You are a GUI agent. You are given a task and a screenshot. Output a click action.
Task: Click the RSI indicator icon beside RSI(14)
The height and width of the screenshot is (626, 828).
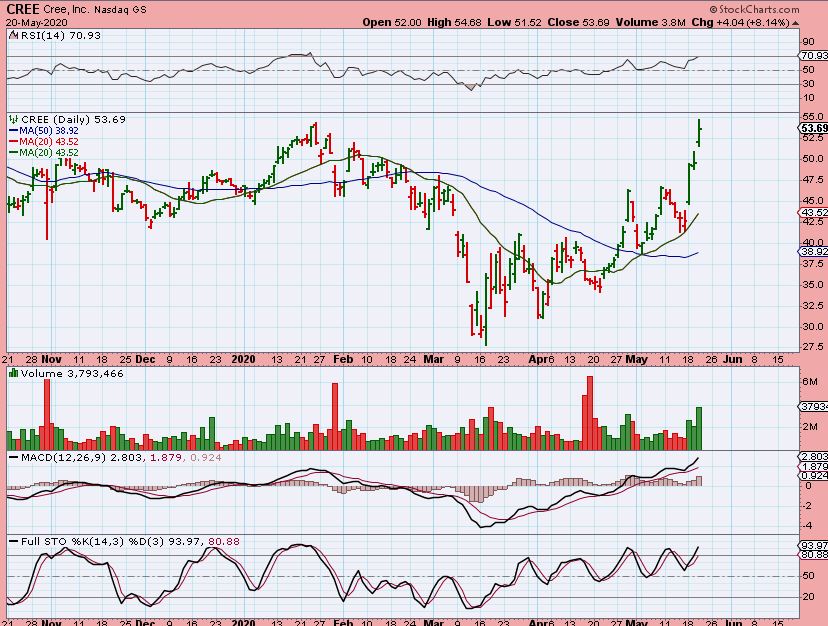click(x=14, y=35)
